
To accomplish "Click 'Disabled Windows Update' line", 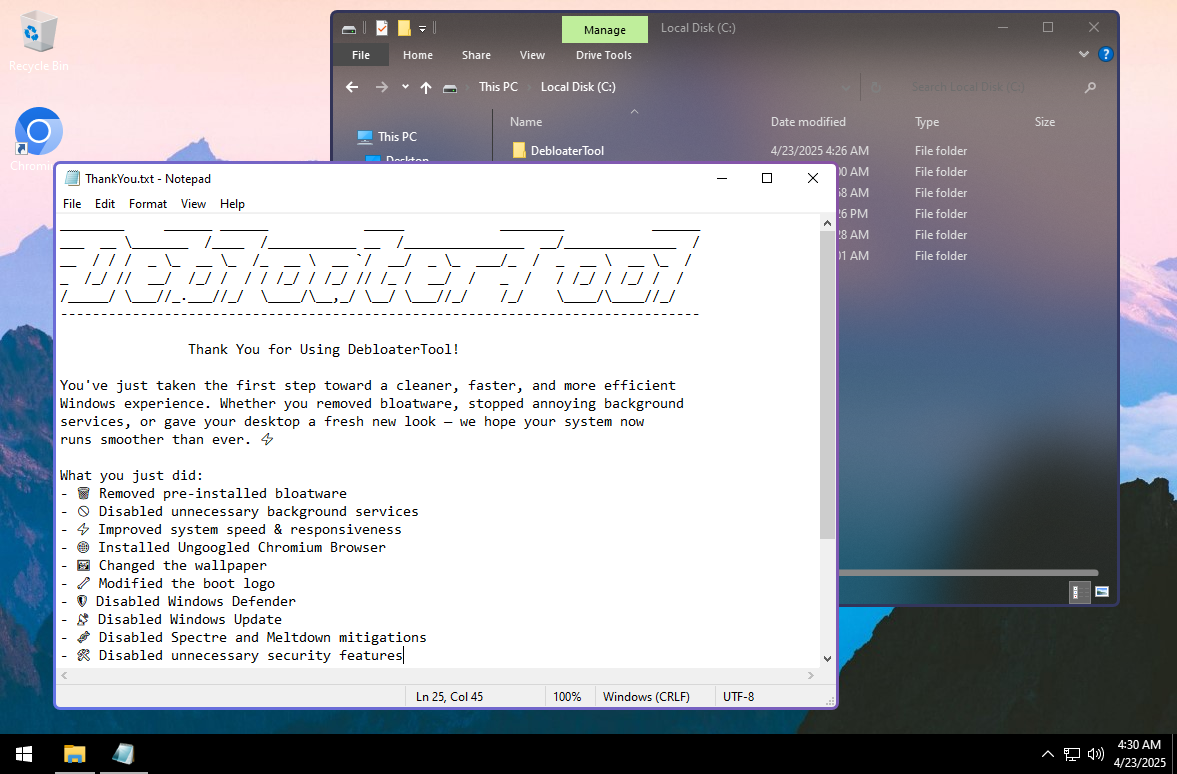I will 190,620.
